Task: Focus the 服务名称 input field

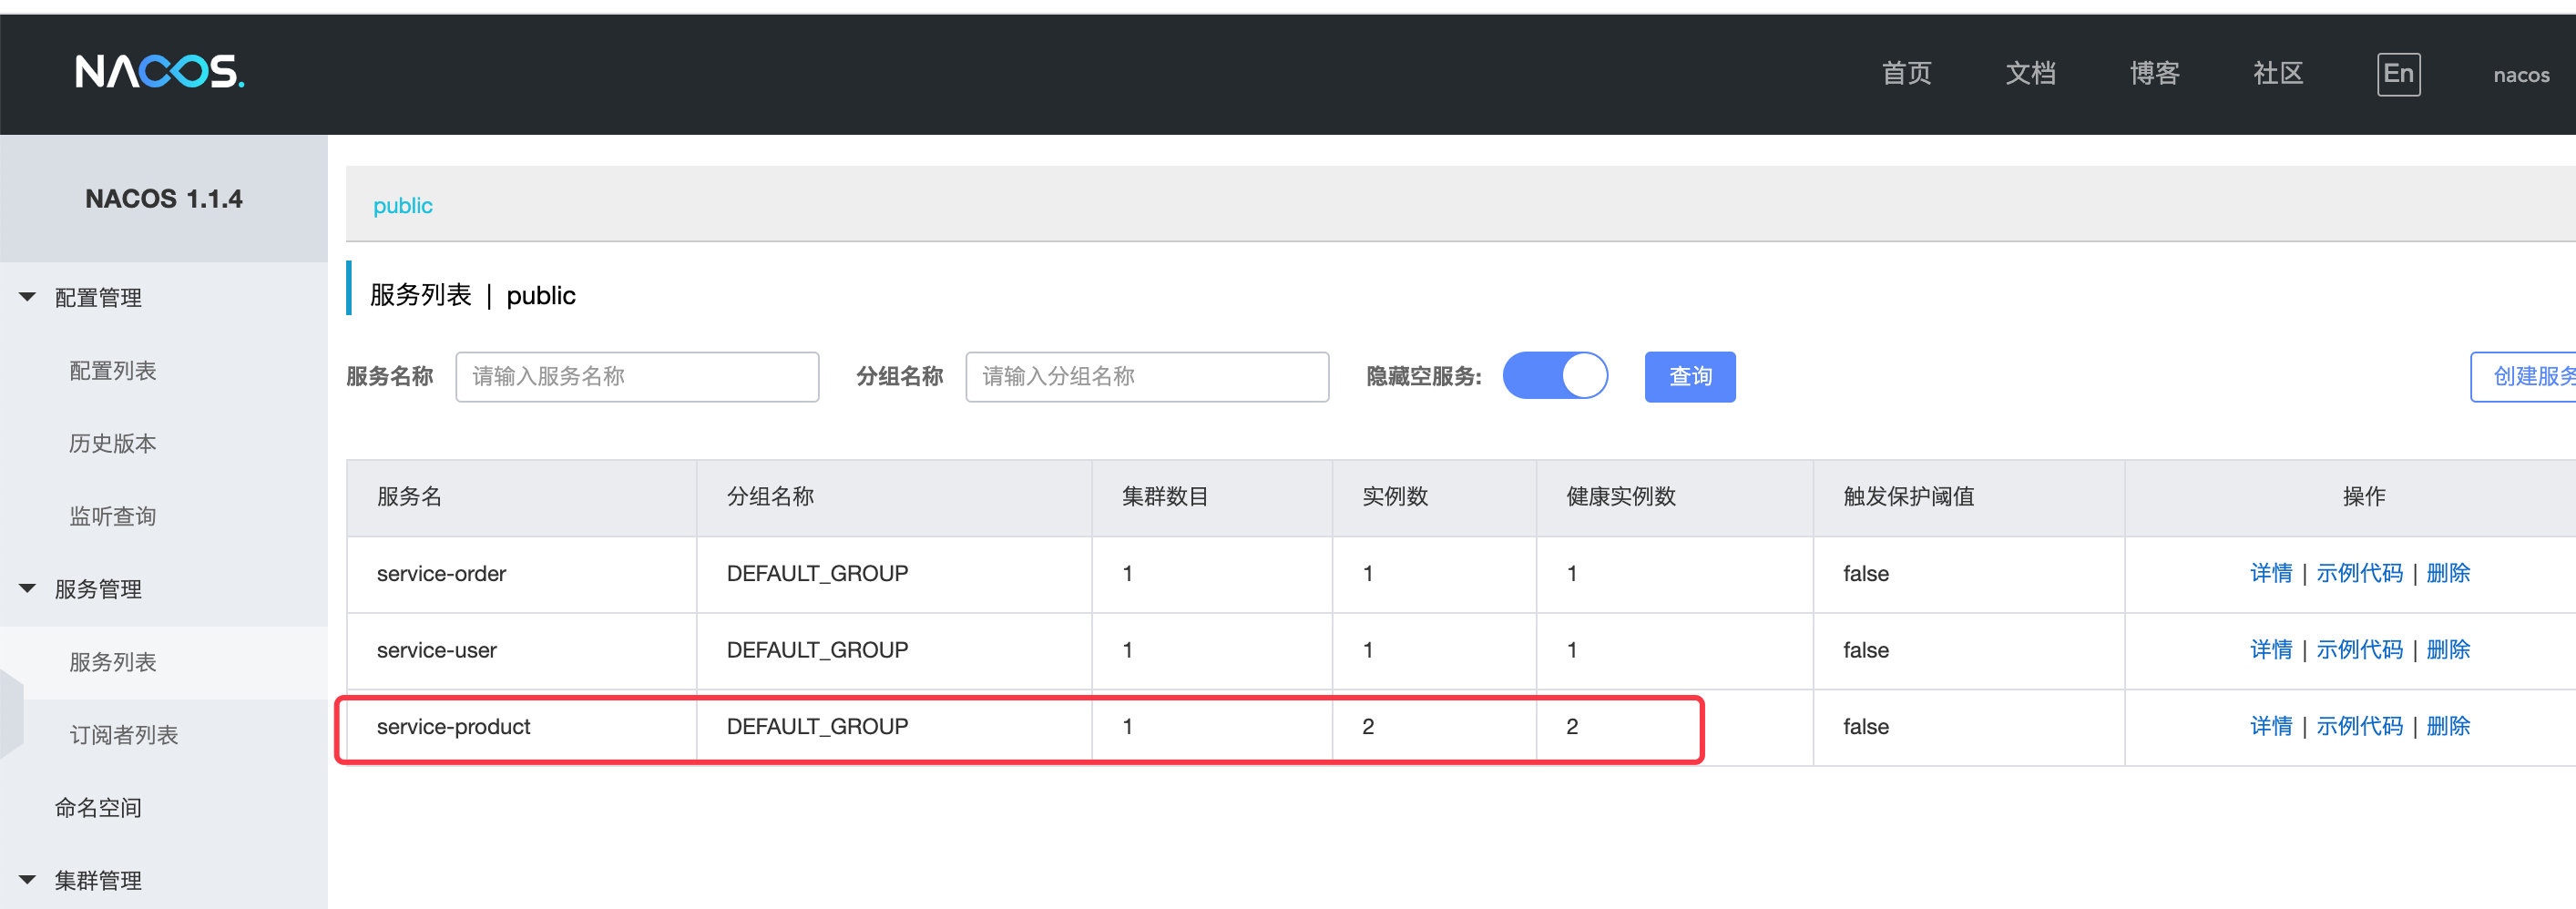Action: (637, 376)
